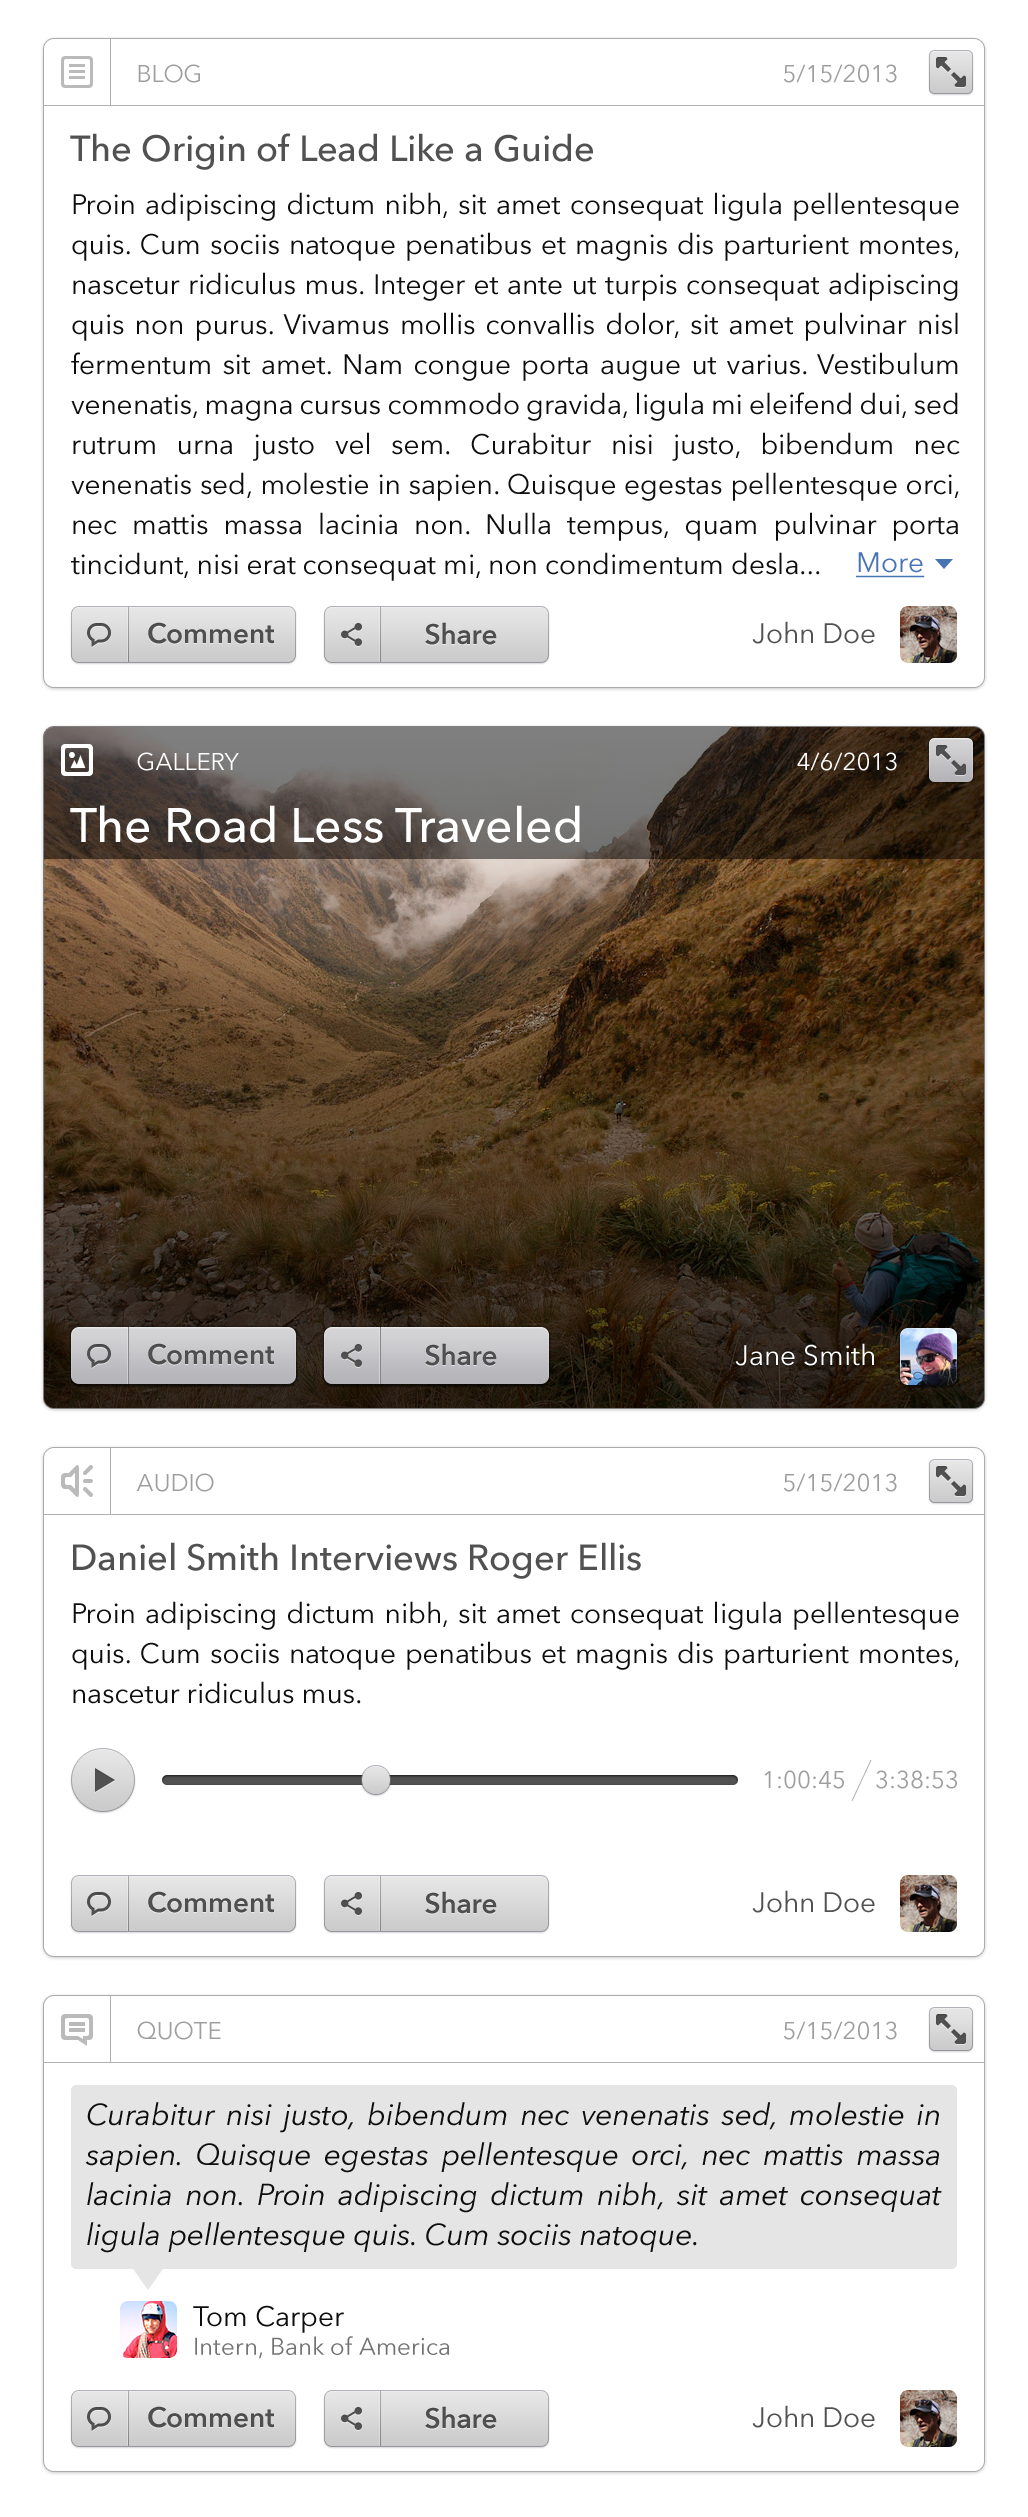
Task: Expand the Quote card with arrows icon
Action: tap(950, 2030)
